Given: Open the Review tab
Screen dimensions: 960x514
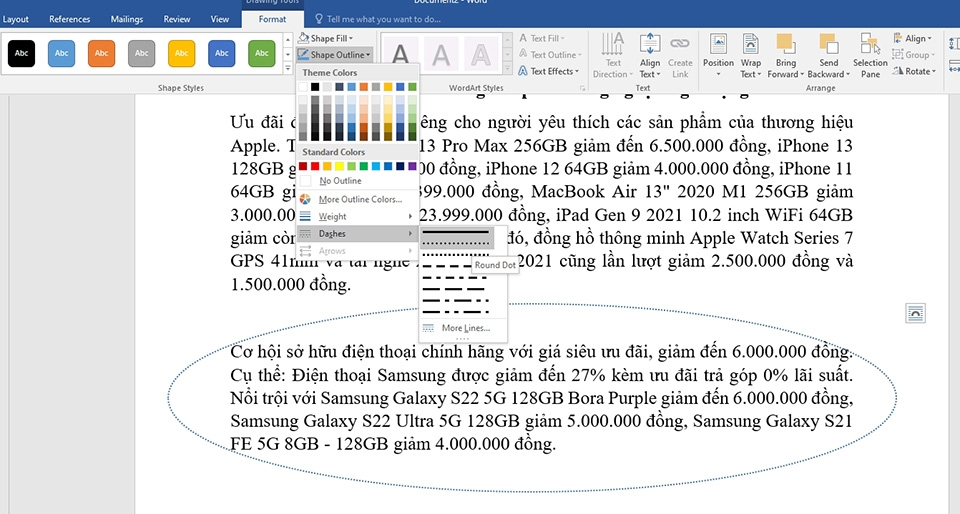Looking at the screenshot, I should [177, 19].
